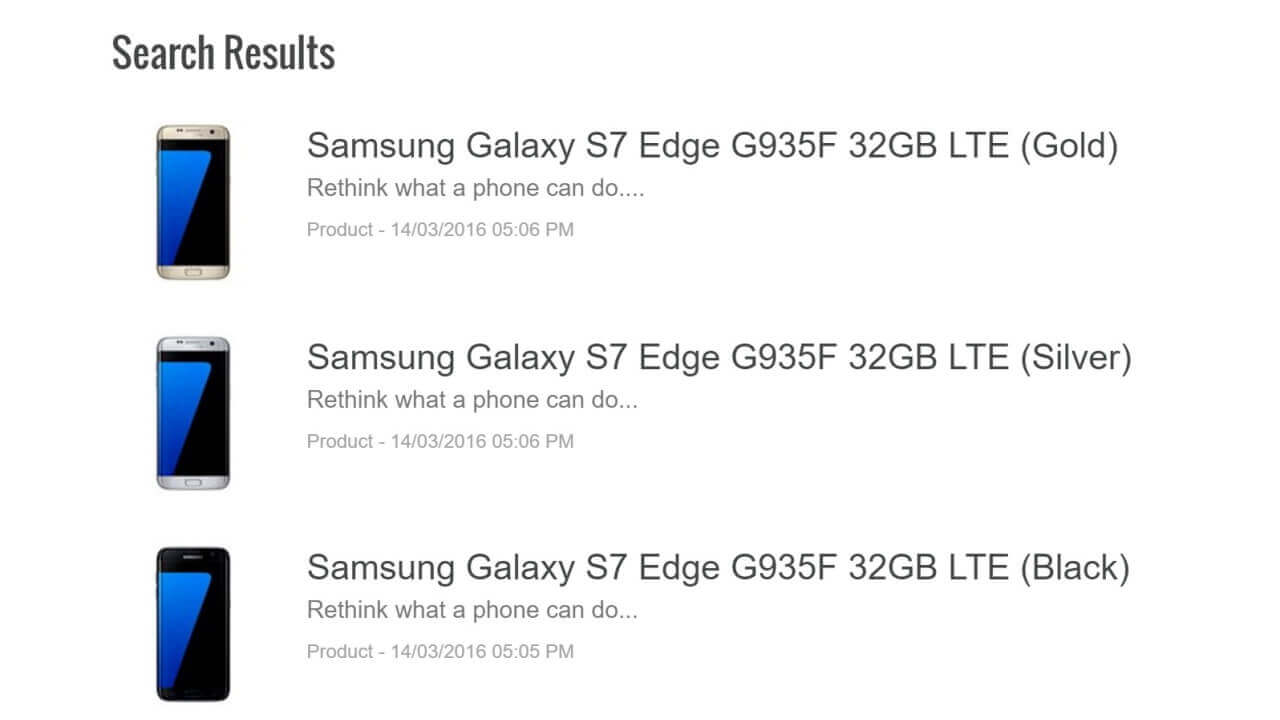Click the Black listing description text
1280x720 pixels.
coord(473,610)
